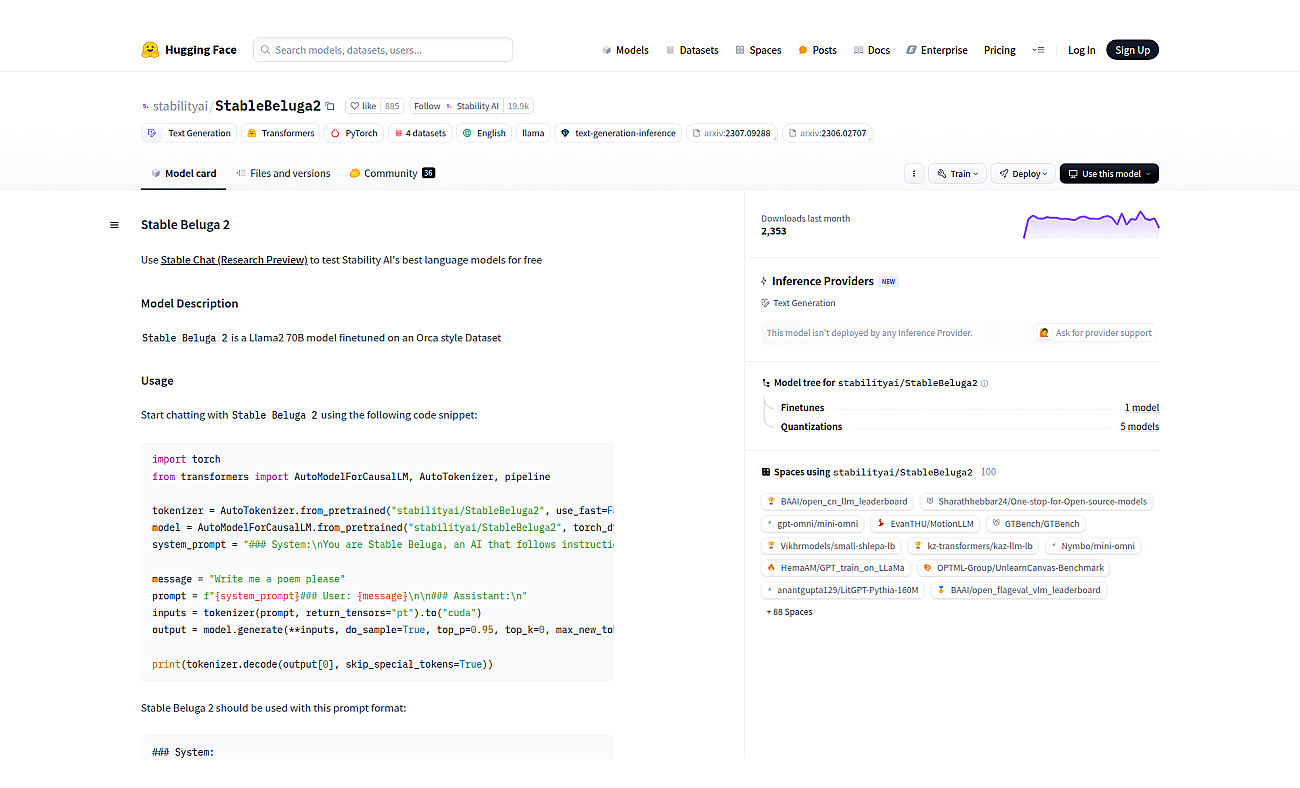Open the Models menu item
The image size is (1300, 788).
pos(625,50)
